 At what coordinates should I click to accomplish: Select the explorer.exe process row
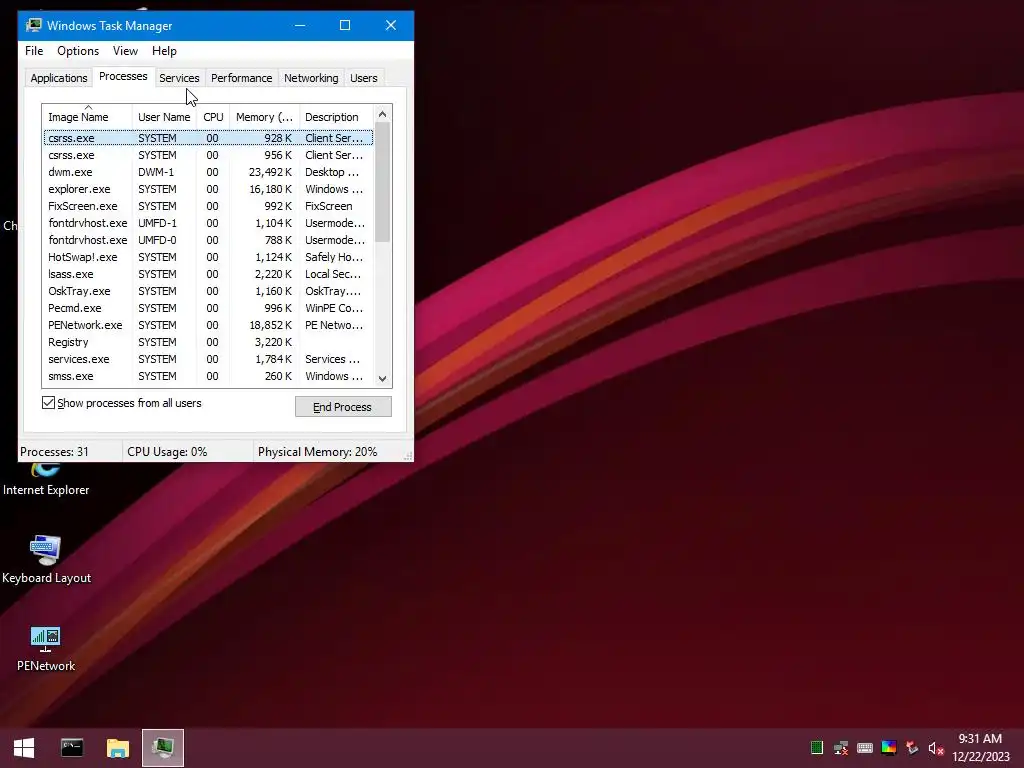(x=208, y=189)
